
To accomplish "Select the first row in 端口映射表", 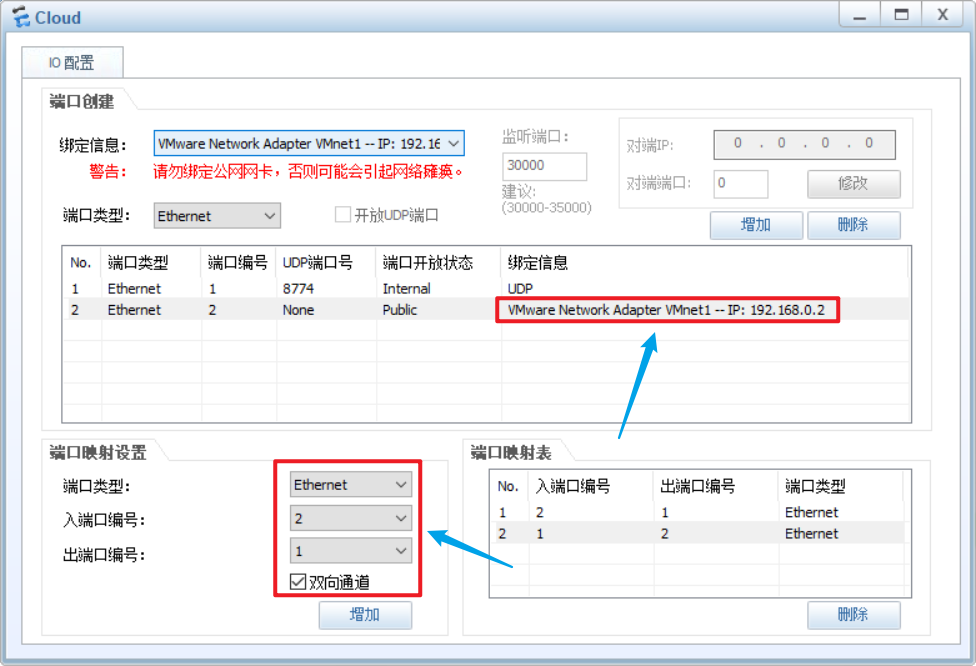I will [x=650, y=512].
